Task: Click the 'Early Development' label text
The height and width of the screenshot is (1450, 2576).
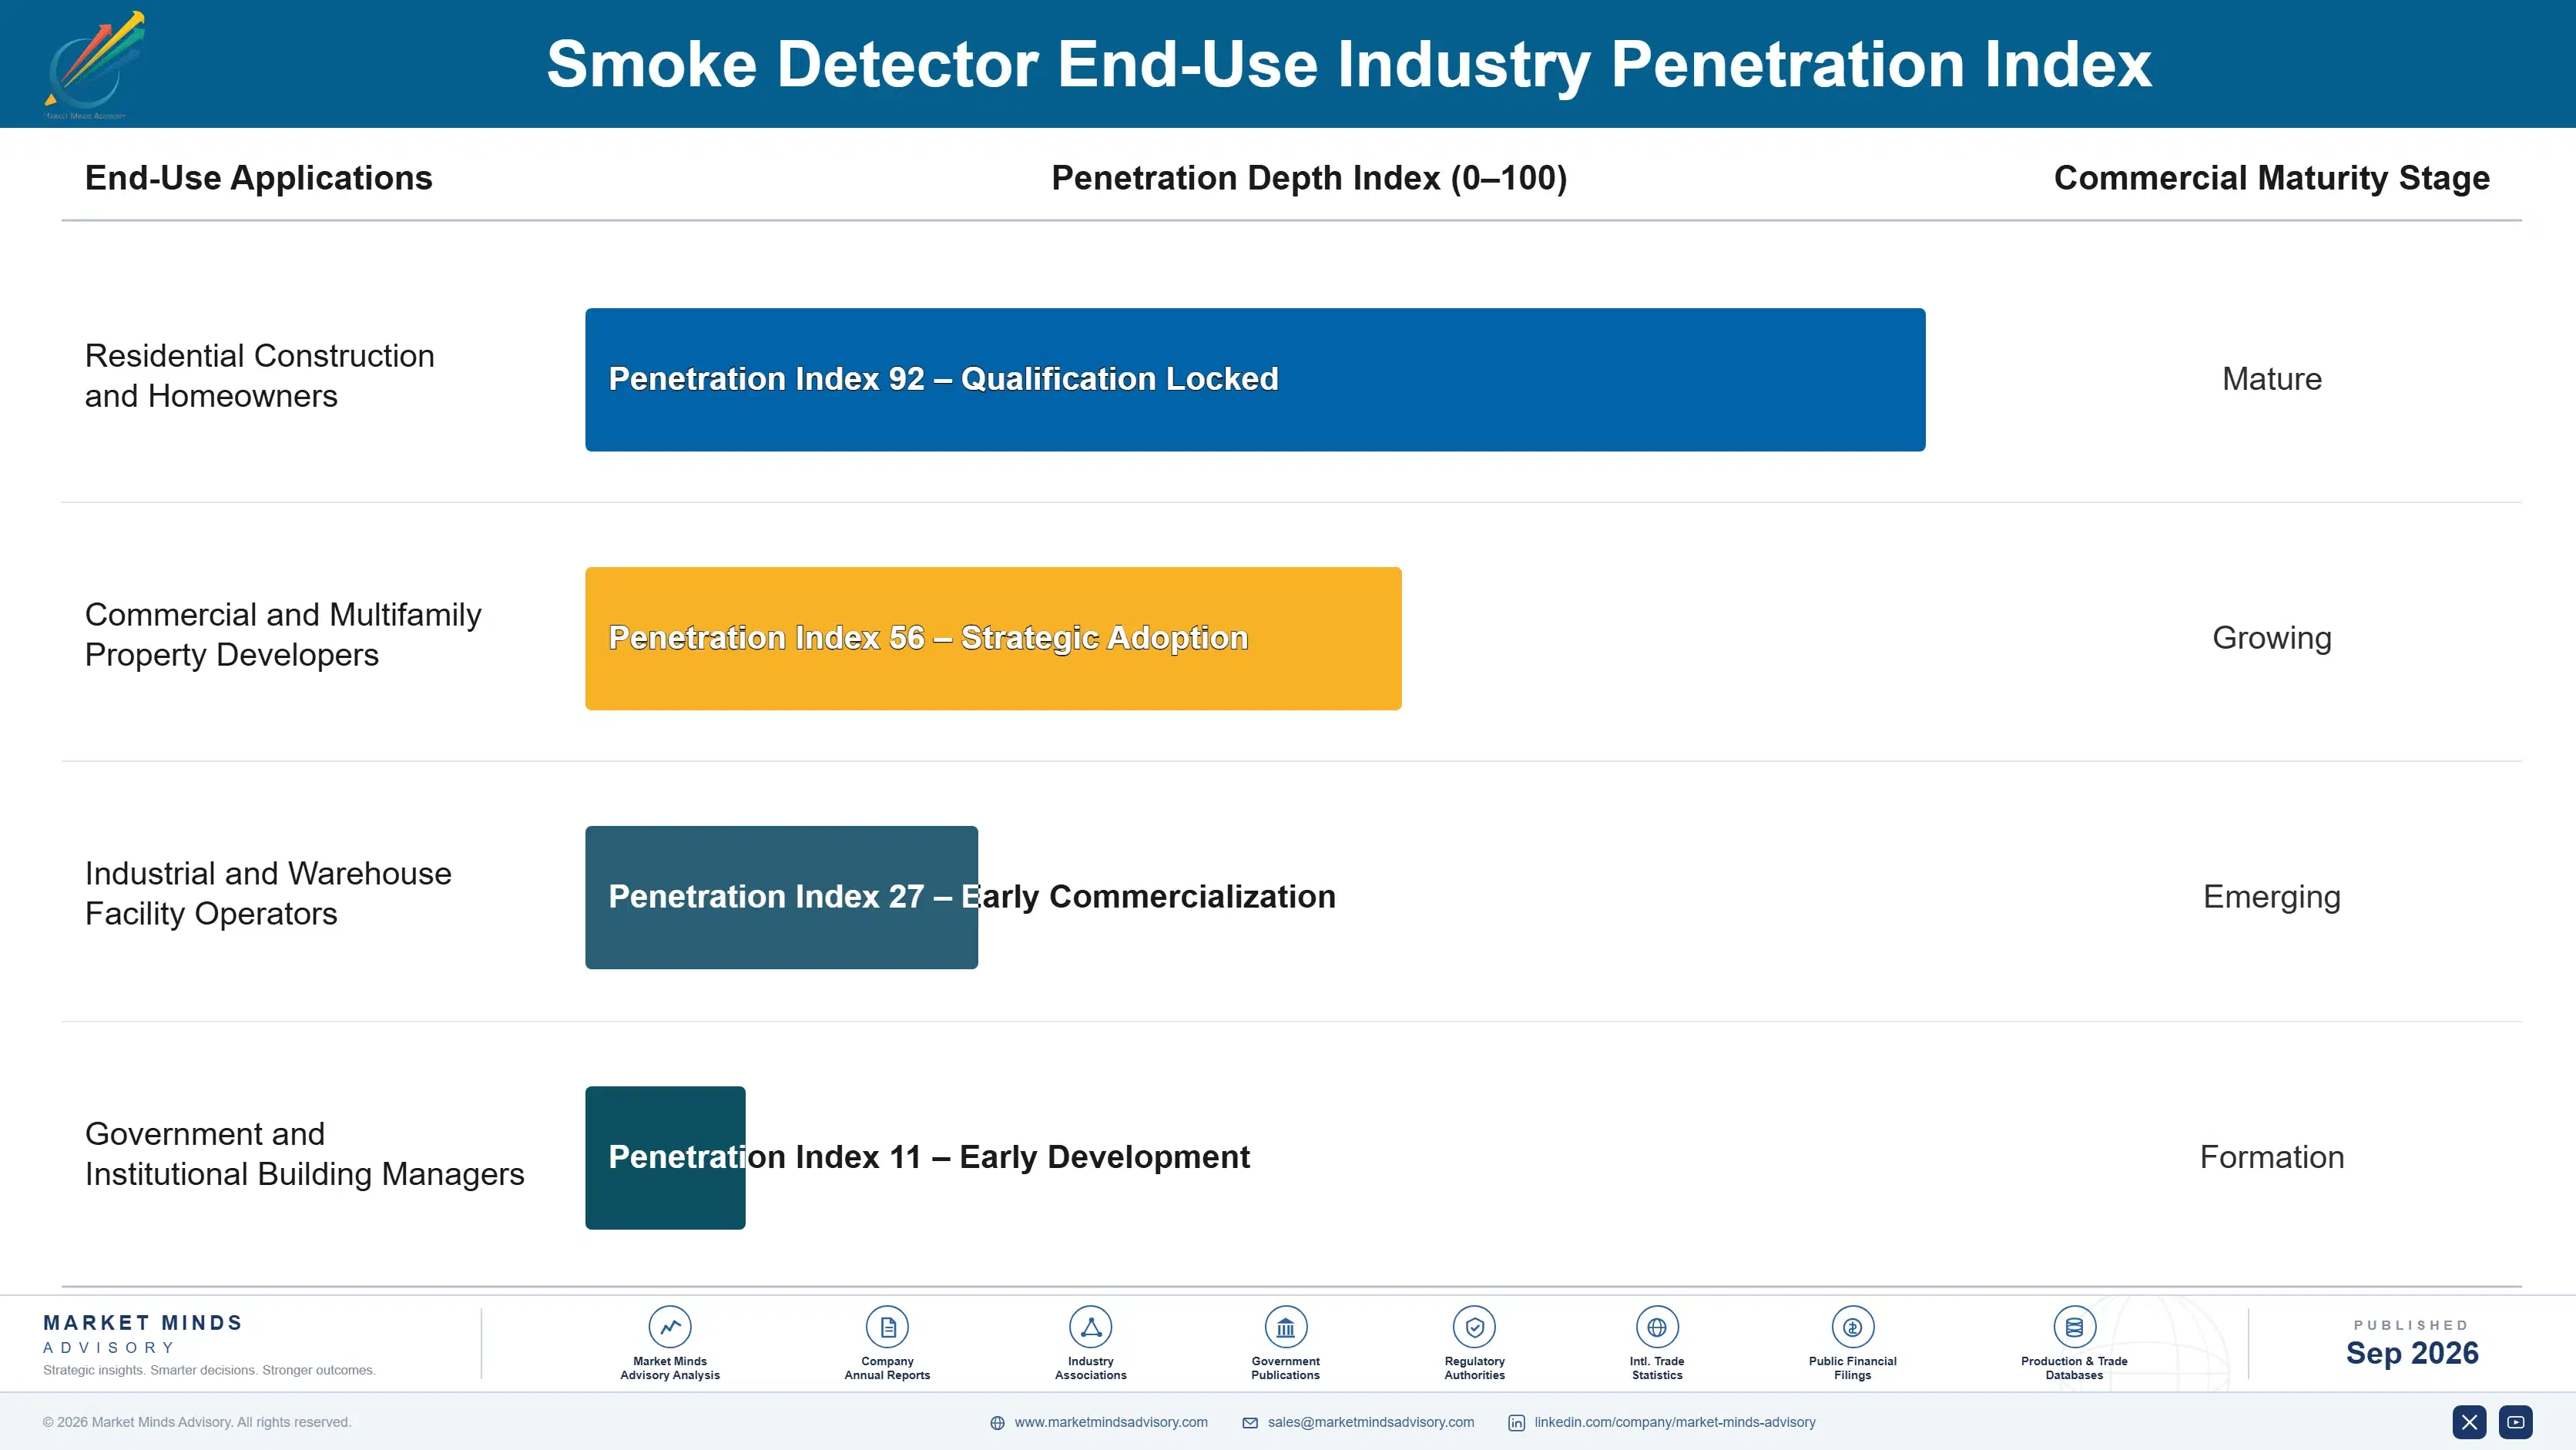Action: pyautogui.click(x=1104, y=1157)
